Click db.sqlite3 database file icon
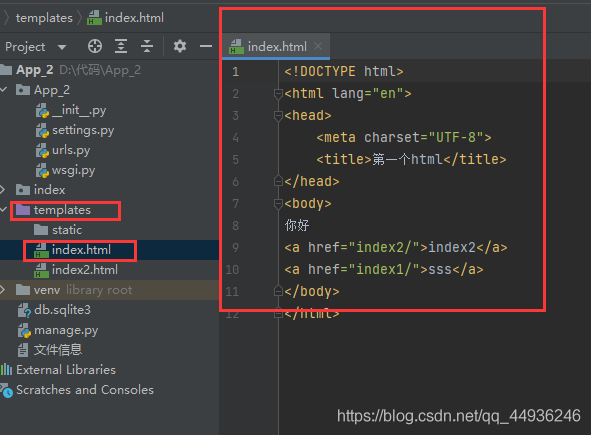The height and width of the screenshot is (435, 591). 24,310
